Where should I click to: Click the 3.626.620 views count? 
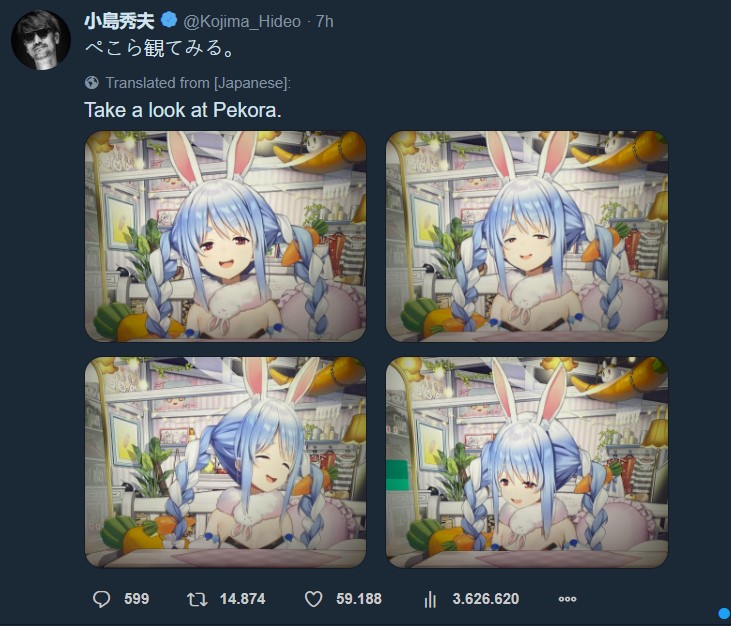click(x=485, y=599)
